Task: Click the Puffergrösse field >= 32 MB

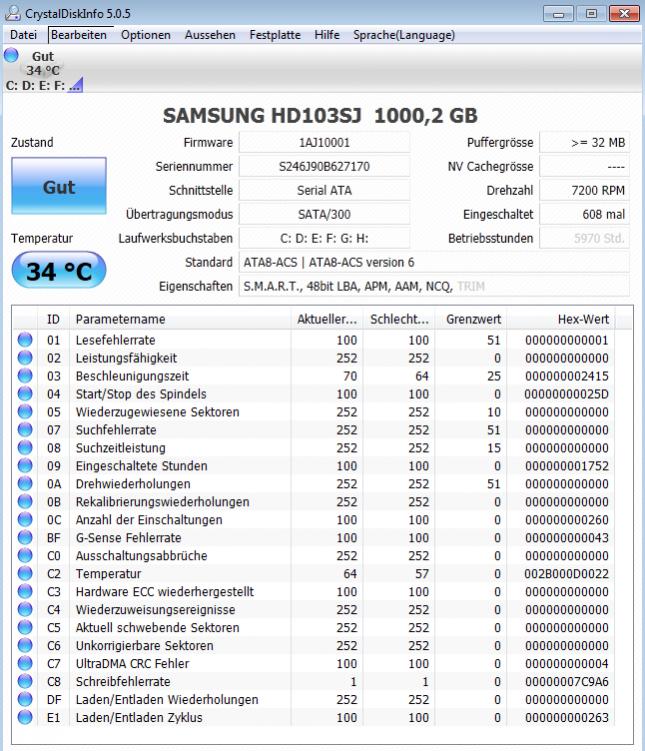Action: pyautogui.click(x=584, y=142)
